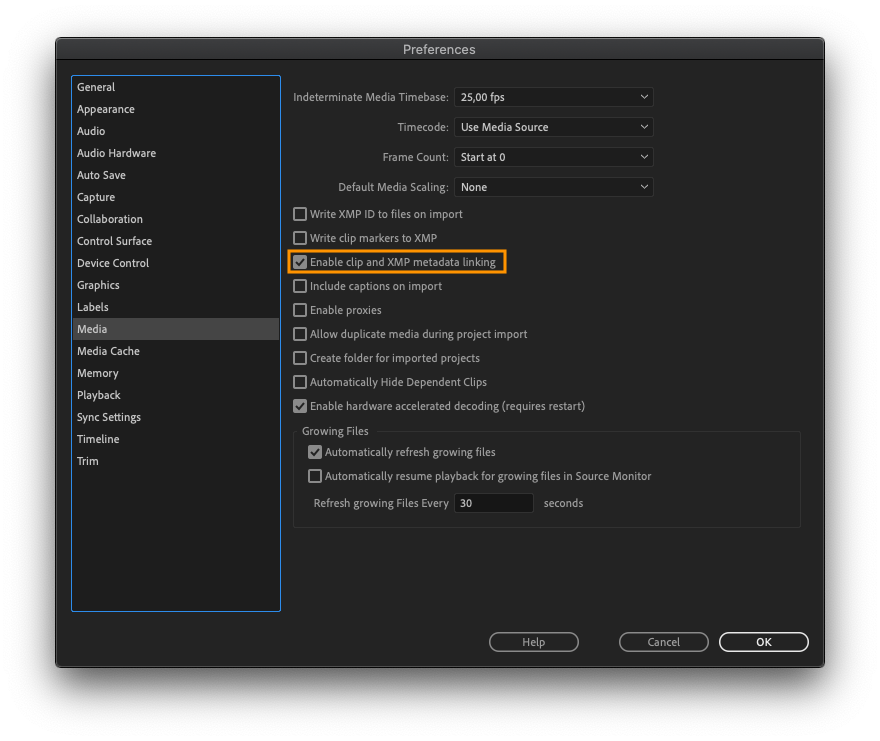
Task: Uncheck Enable clip and XMP metadata linking
Action: tap(300, 262)
